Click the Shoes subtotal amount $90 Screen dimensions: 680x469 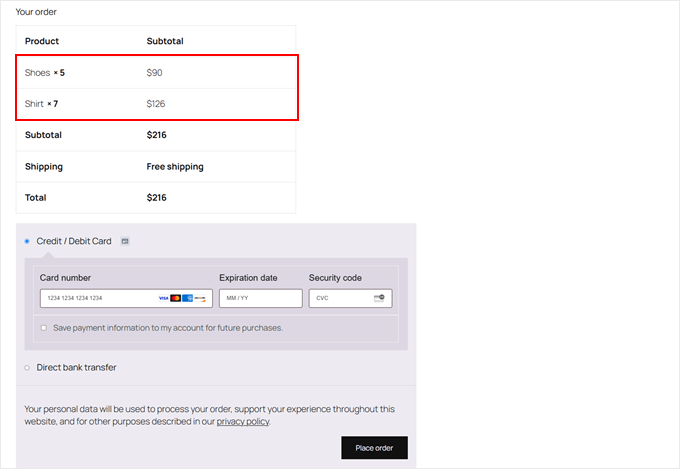click(x=155, y=73)
